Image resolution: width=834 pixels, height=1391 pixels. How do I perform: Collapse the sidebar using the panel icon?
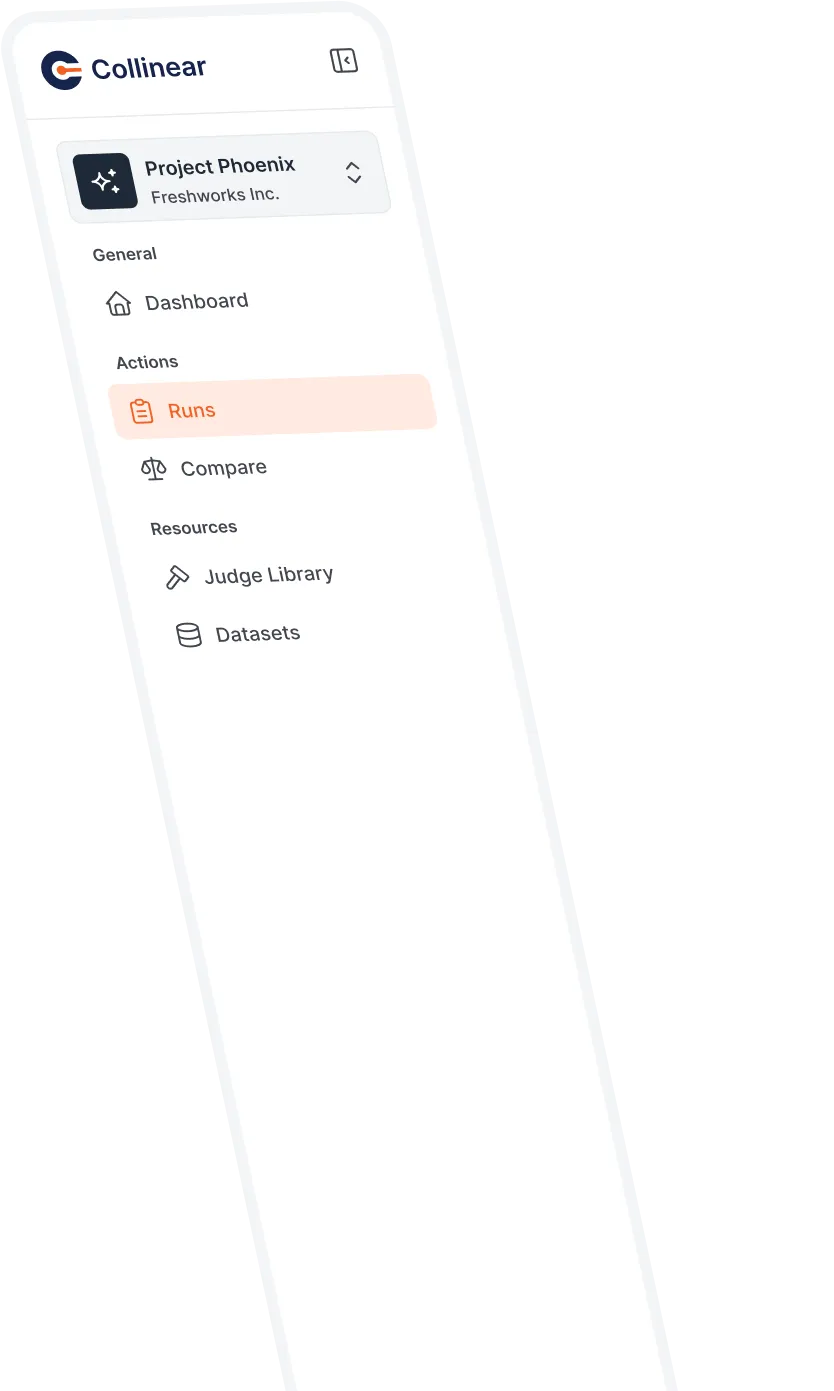coord(344,61)
